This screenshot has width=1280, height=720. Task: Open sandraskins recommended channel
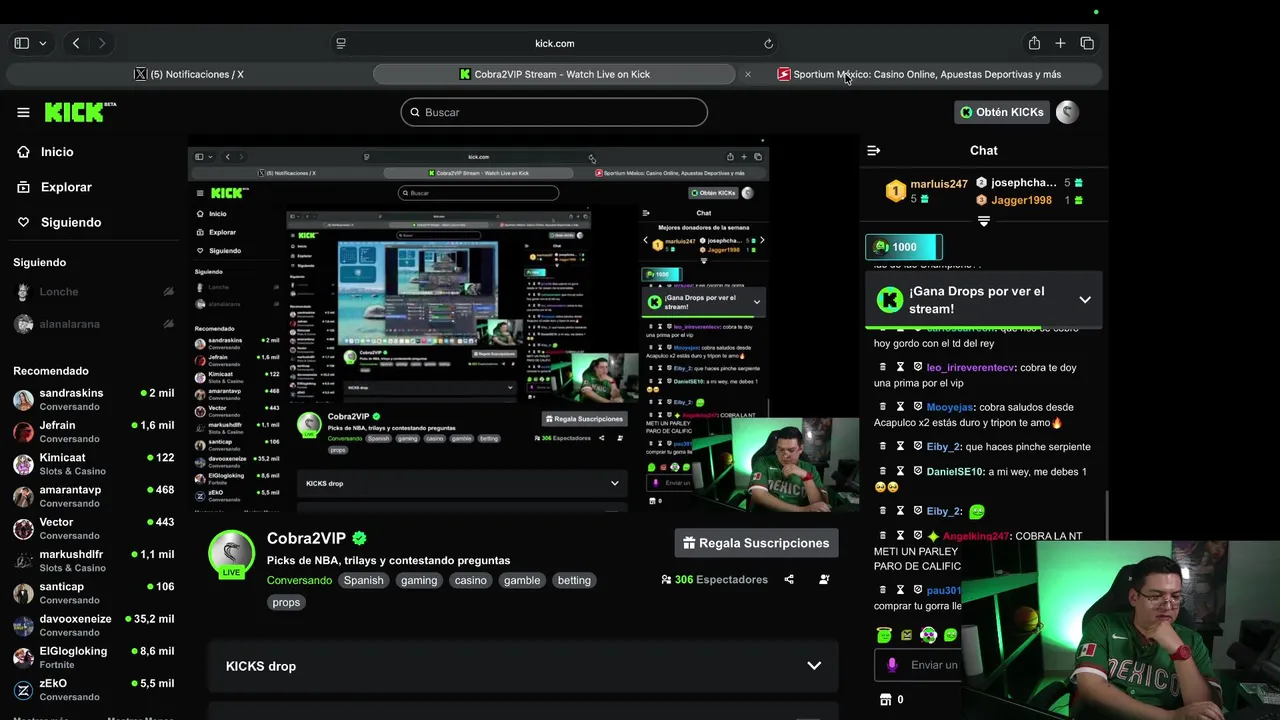[93, 399]
